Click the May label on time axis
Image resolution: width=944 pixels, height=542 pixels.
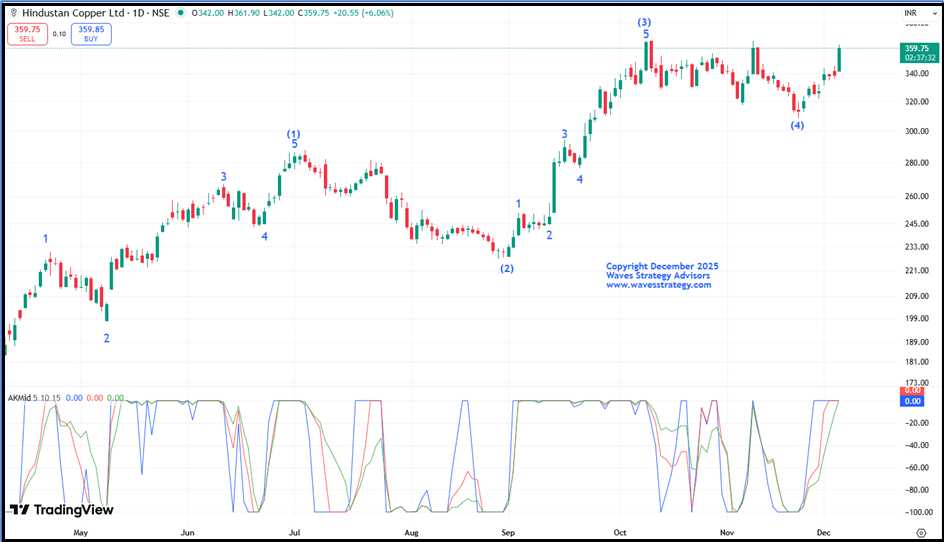(81, 532)
